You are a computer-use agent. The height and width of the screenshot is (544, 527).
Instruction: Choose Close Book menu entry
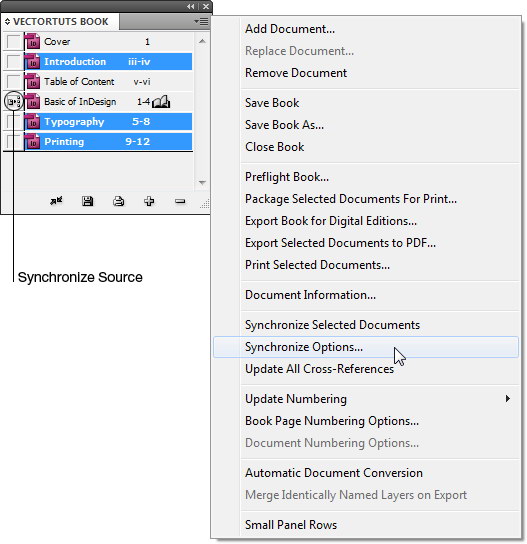pyautogui.click(x=366, y=147)
